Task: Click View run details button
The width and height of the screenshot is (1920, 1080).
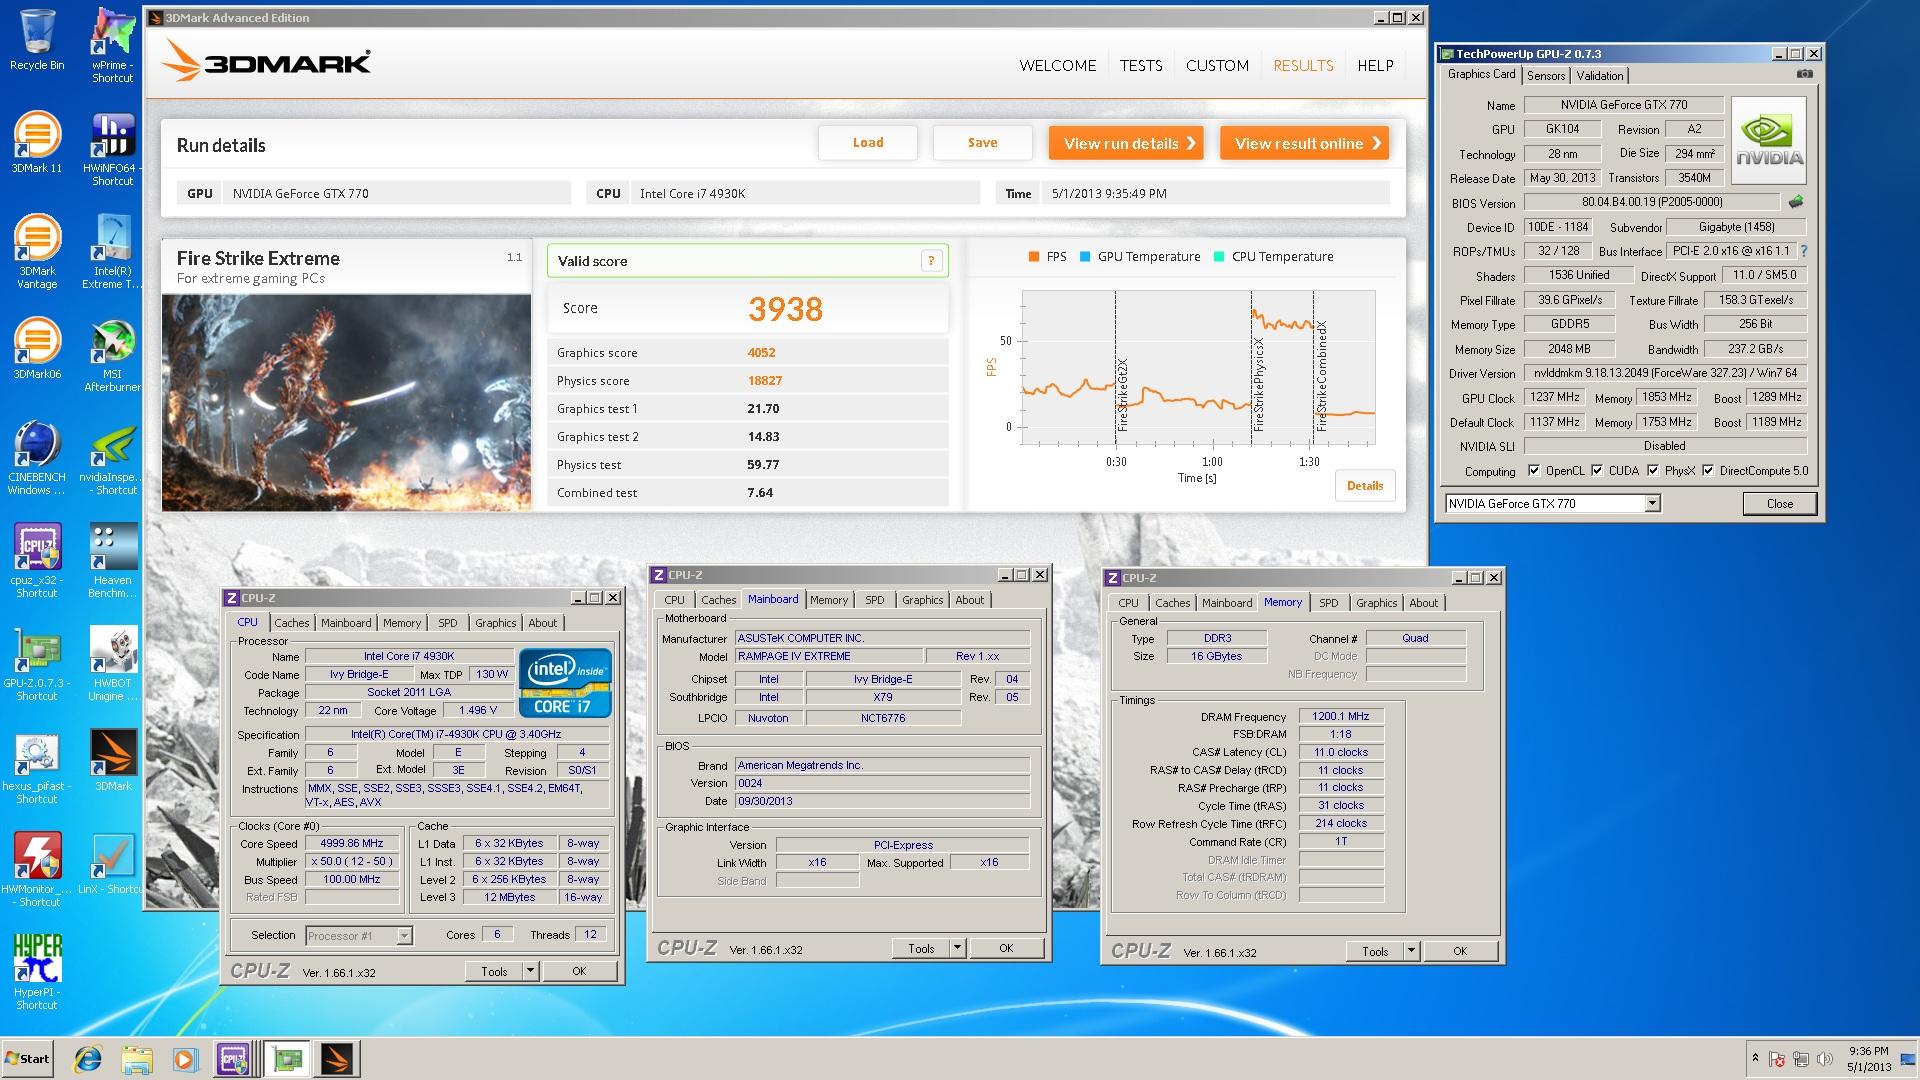Action: coord(1126,143)
